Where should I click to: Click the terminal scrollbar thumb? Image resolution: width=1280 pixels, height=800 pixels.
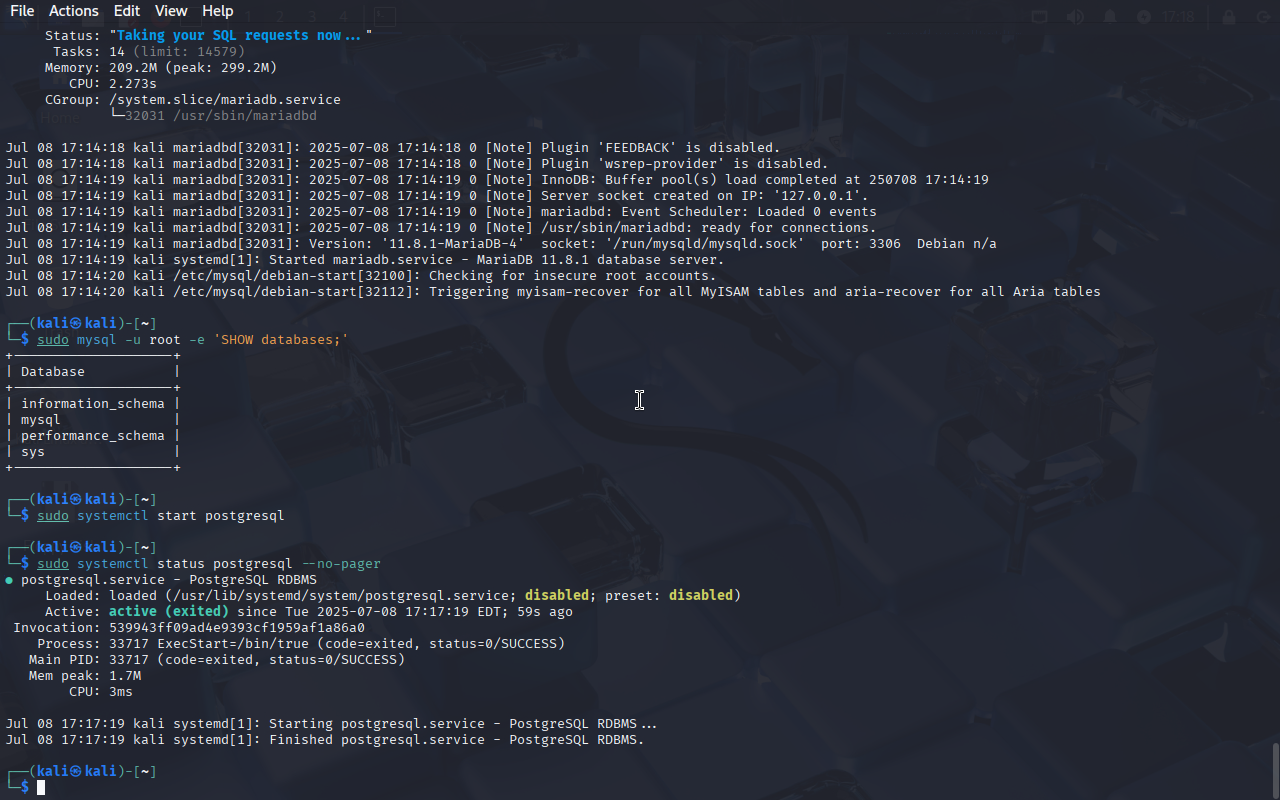pos(1275,769)
